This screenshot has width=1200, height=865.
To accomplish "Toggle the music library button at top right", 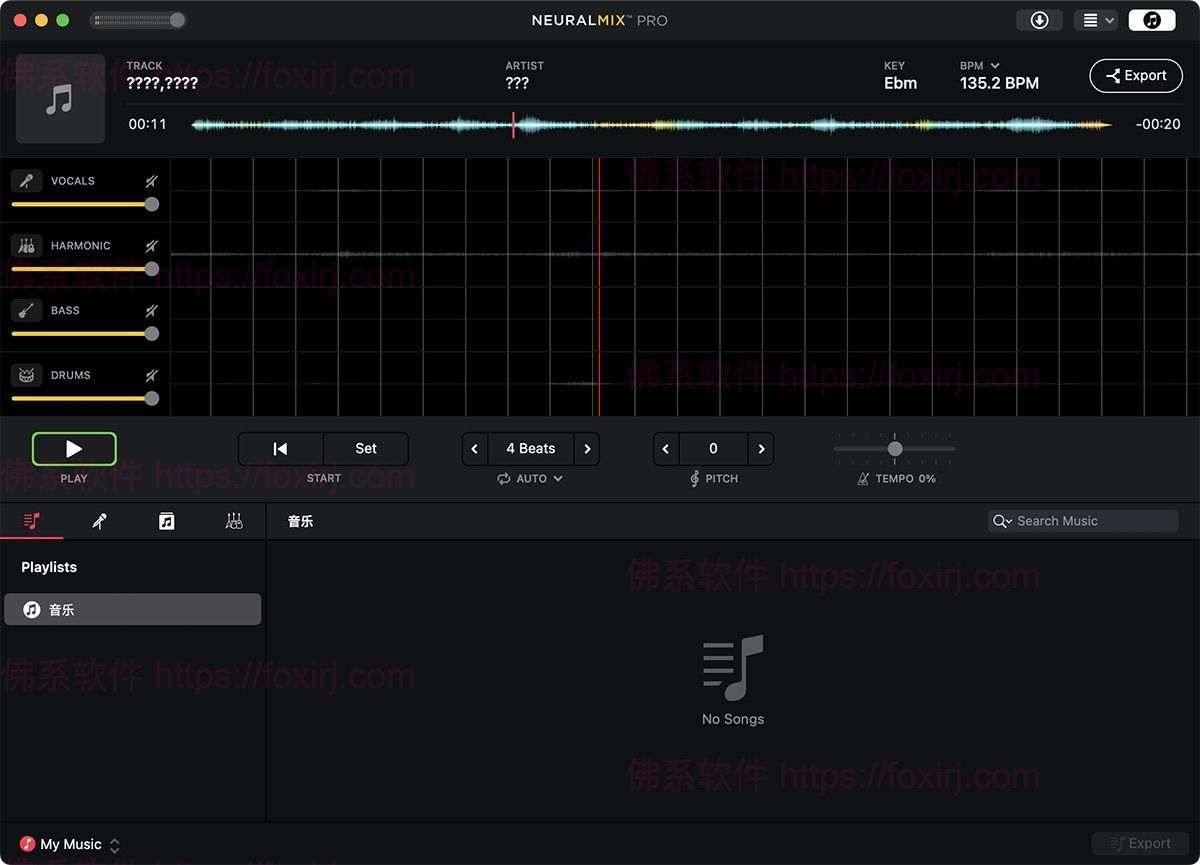I will tap(1151, 20).
